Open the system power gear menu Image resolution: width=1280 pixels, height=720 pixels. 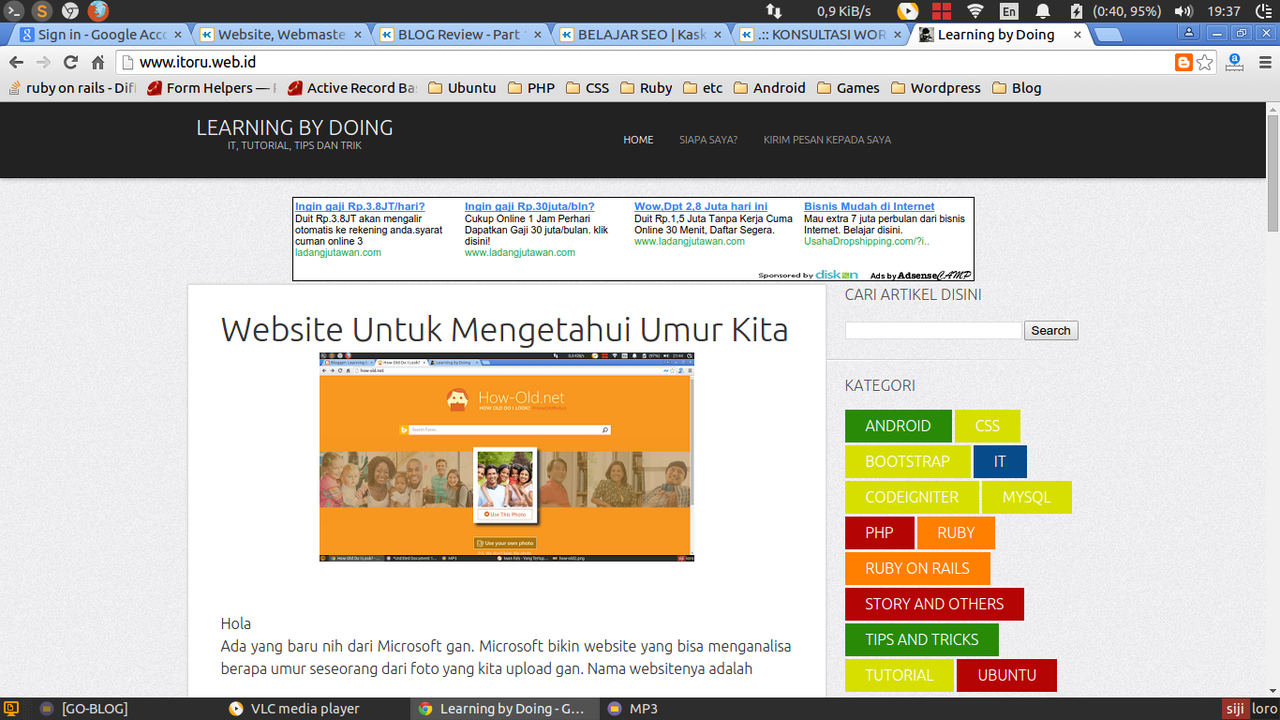(x=1263, y=11)
